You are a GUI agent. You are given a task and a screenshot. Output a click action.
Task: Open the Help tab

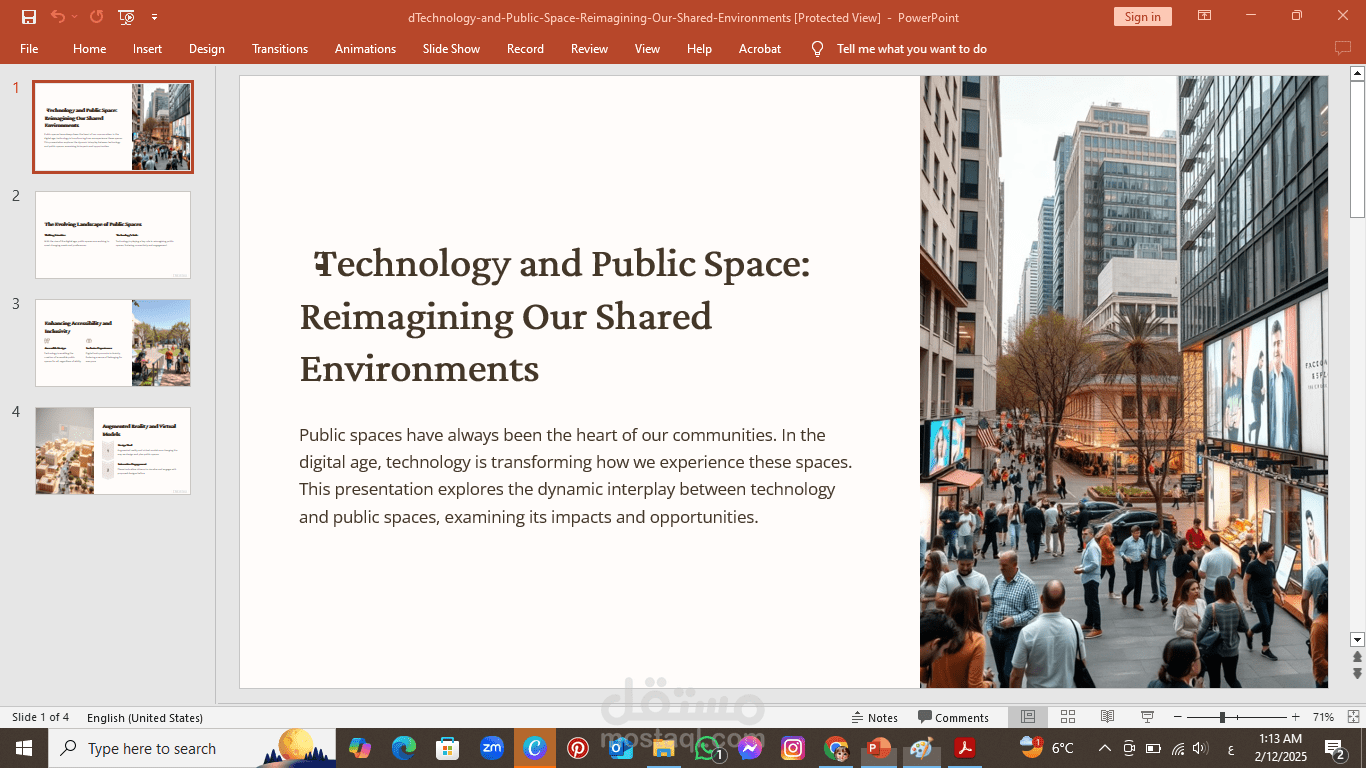[x=699, y=49]
